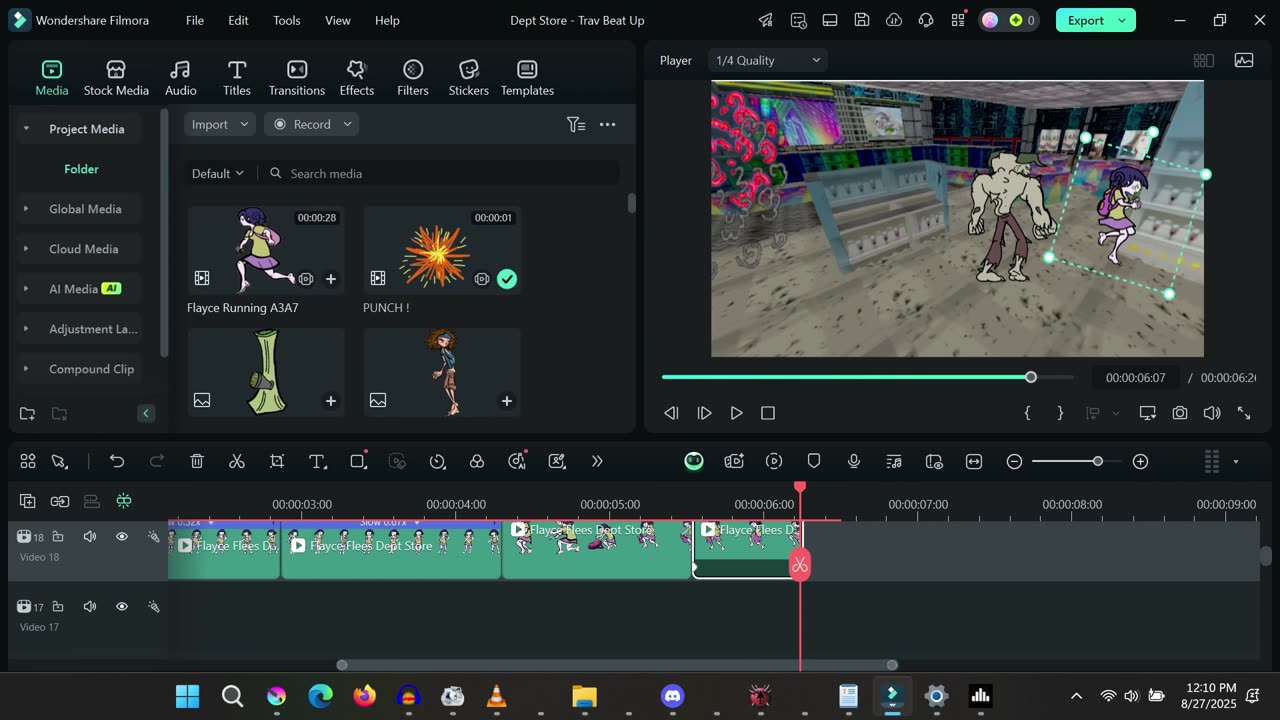Open the Default sort dropdown
Viewport: 1280px width, 720px height.
pos(217,173)
